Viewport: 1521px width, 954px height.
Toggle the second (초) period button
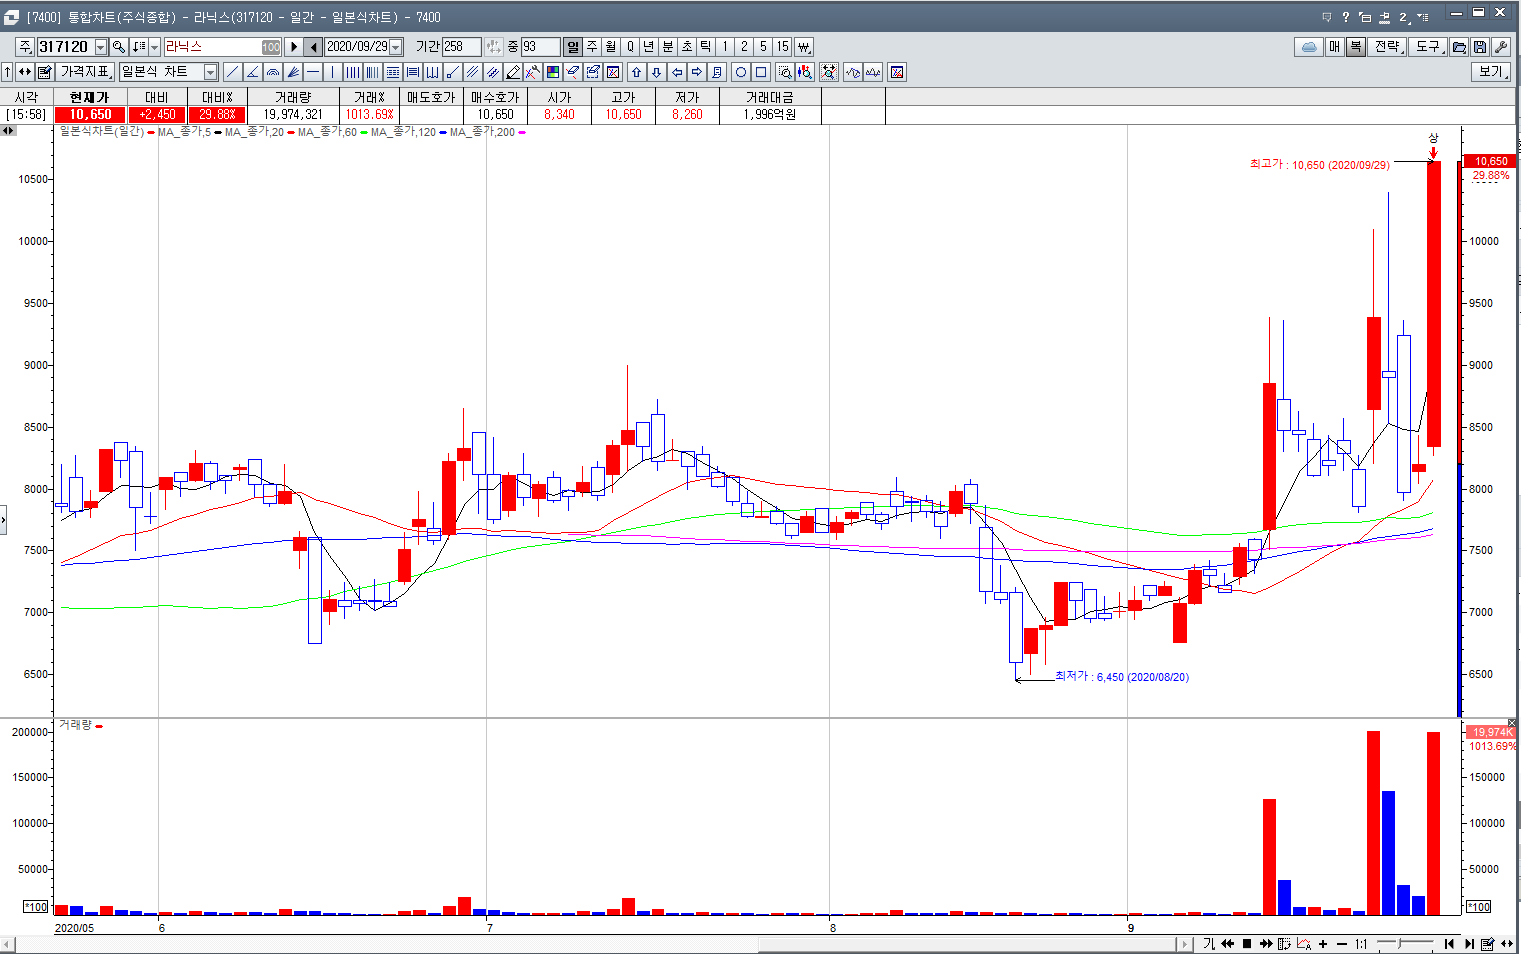click(x=687, y=47)
